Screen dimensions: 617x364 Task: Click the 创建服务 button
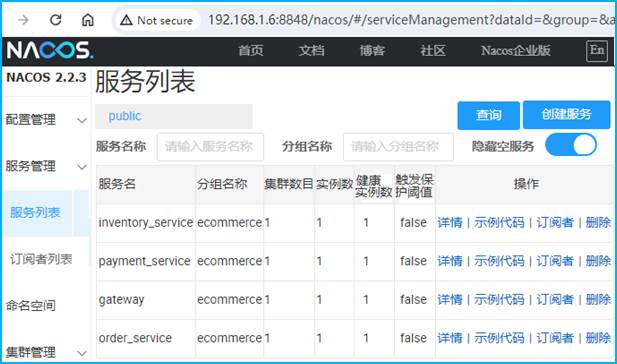click(x=566, y=115)
